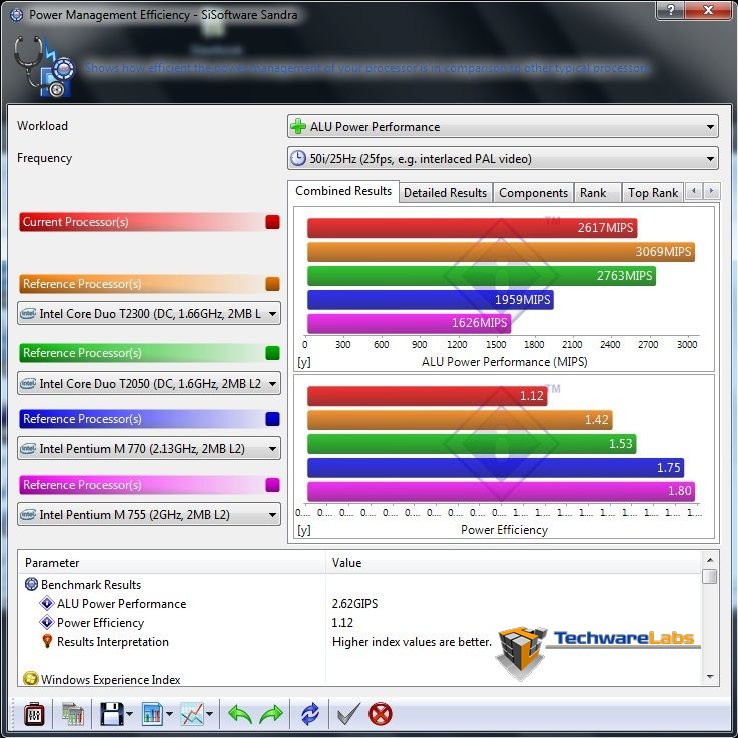This screenshot has height=738, width=738.
Task: Click the Windows Experience Index row icon
Action: tap(31, 679)
